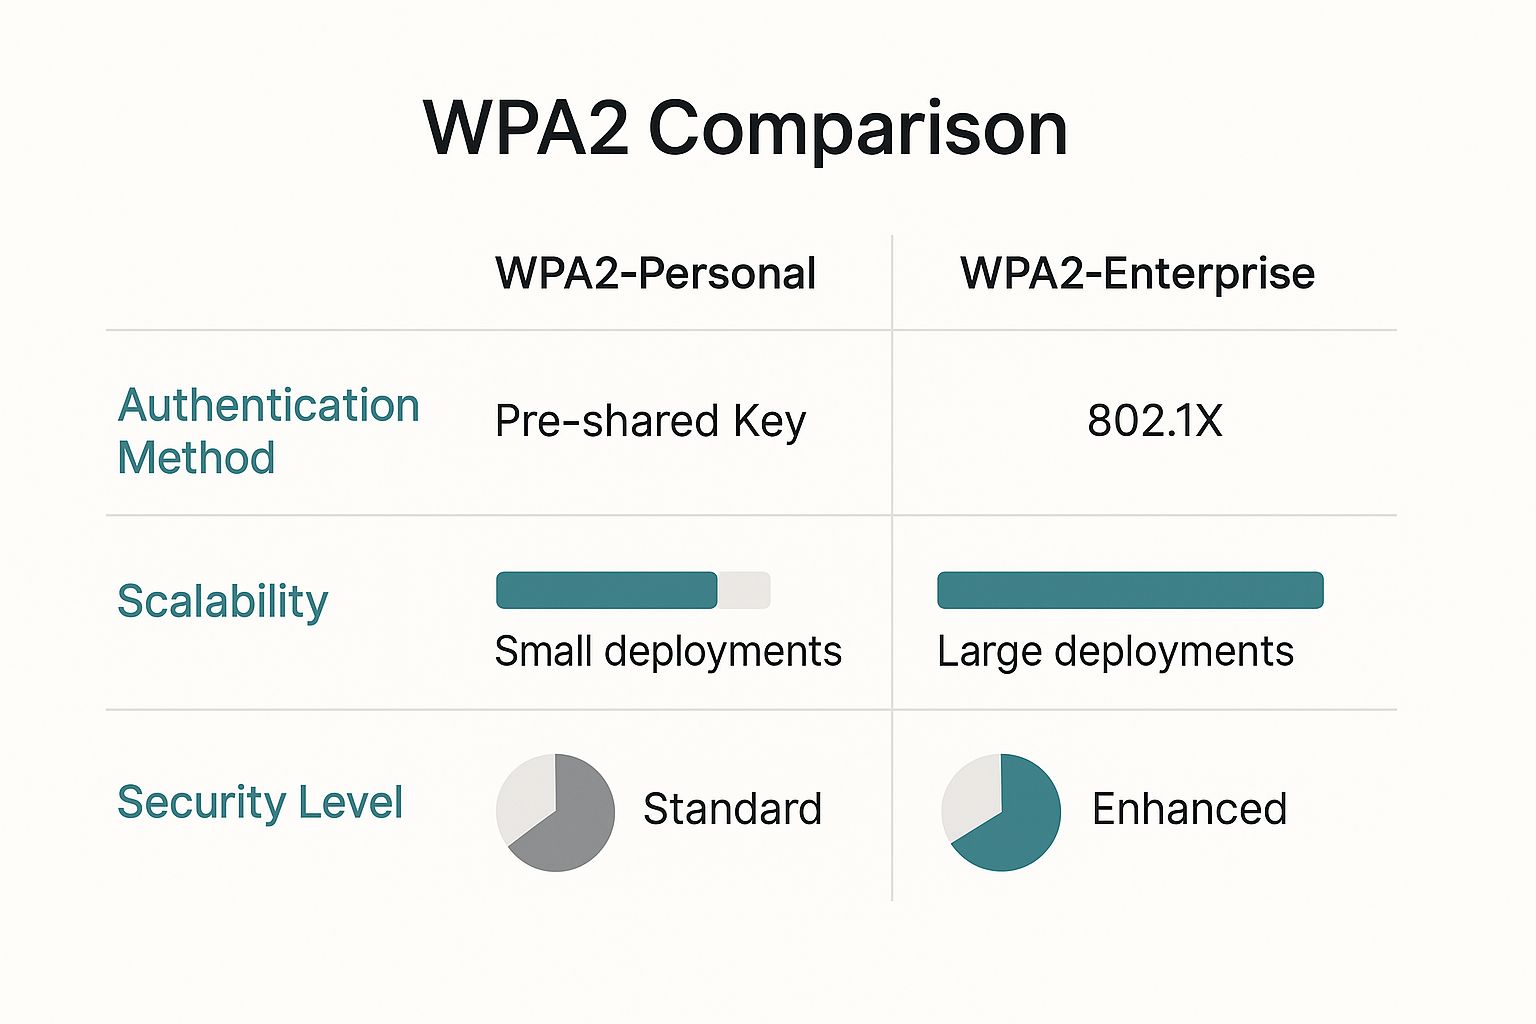Click the Small deployments caption
The image size is (1536, 1024).
point(668,651)
